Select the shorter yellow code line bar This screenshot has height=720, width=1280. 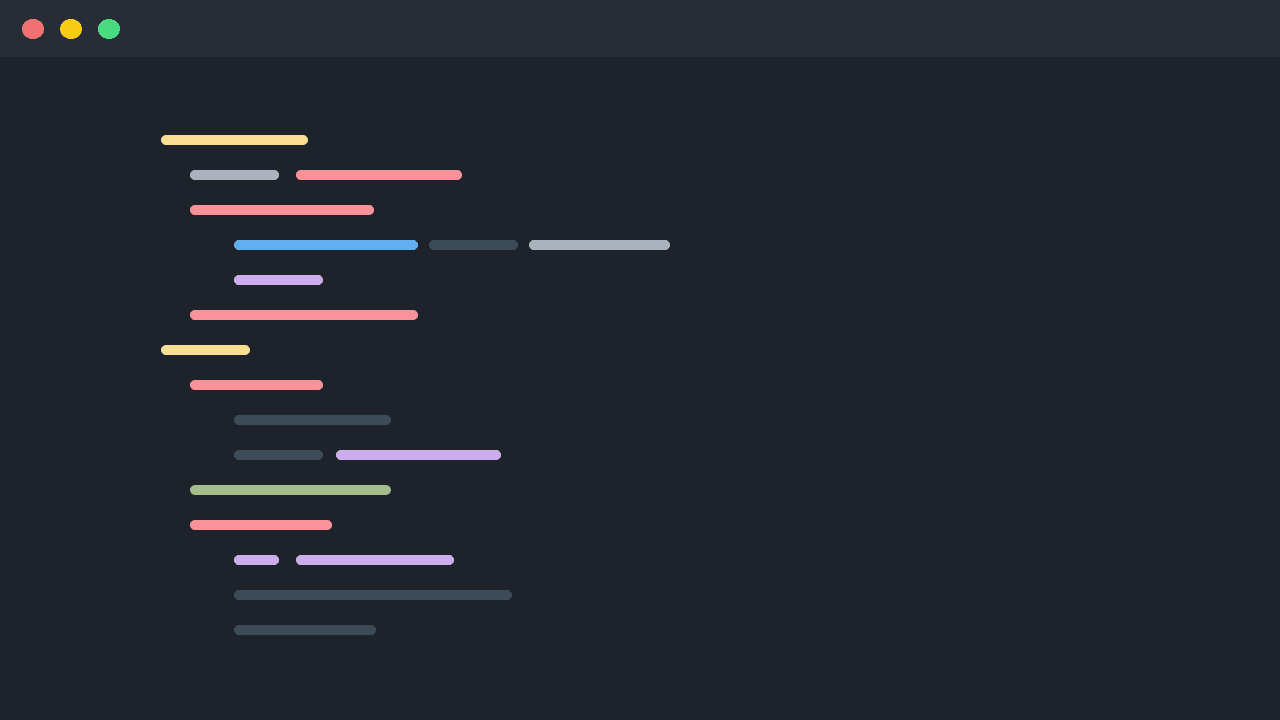pyautogui.click(x=205, y=350)
